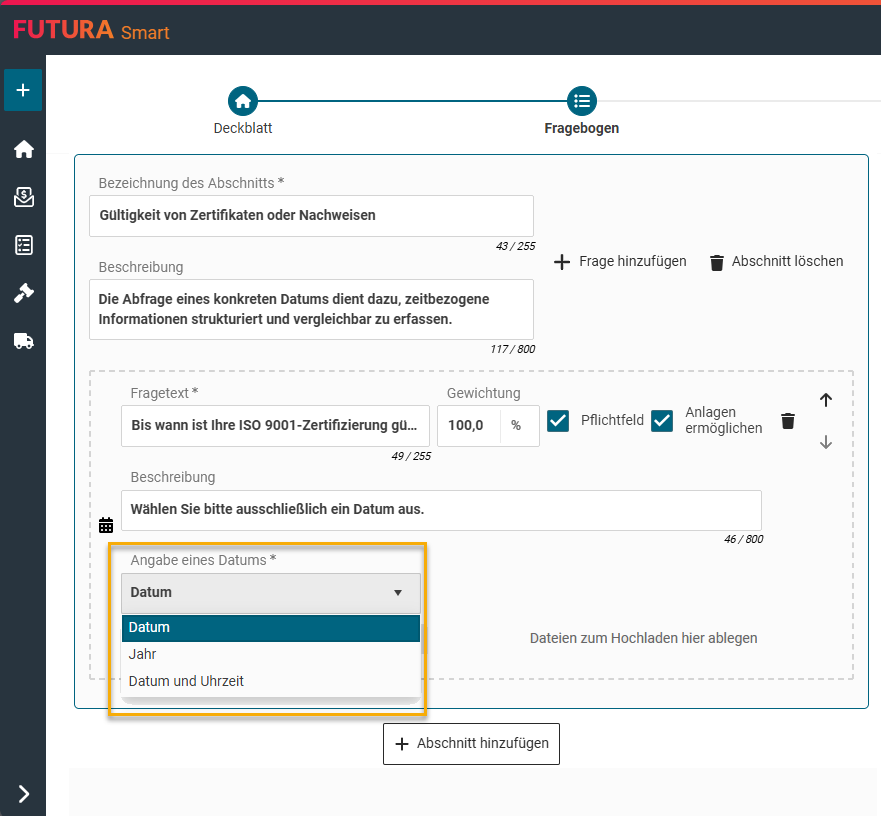This screenshot has height=816, width=881.
Task: Toggle the Anlagen ermöglichen checkbox
Action: [662, 421]
